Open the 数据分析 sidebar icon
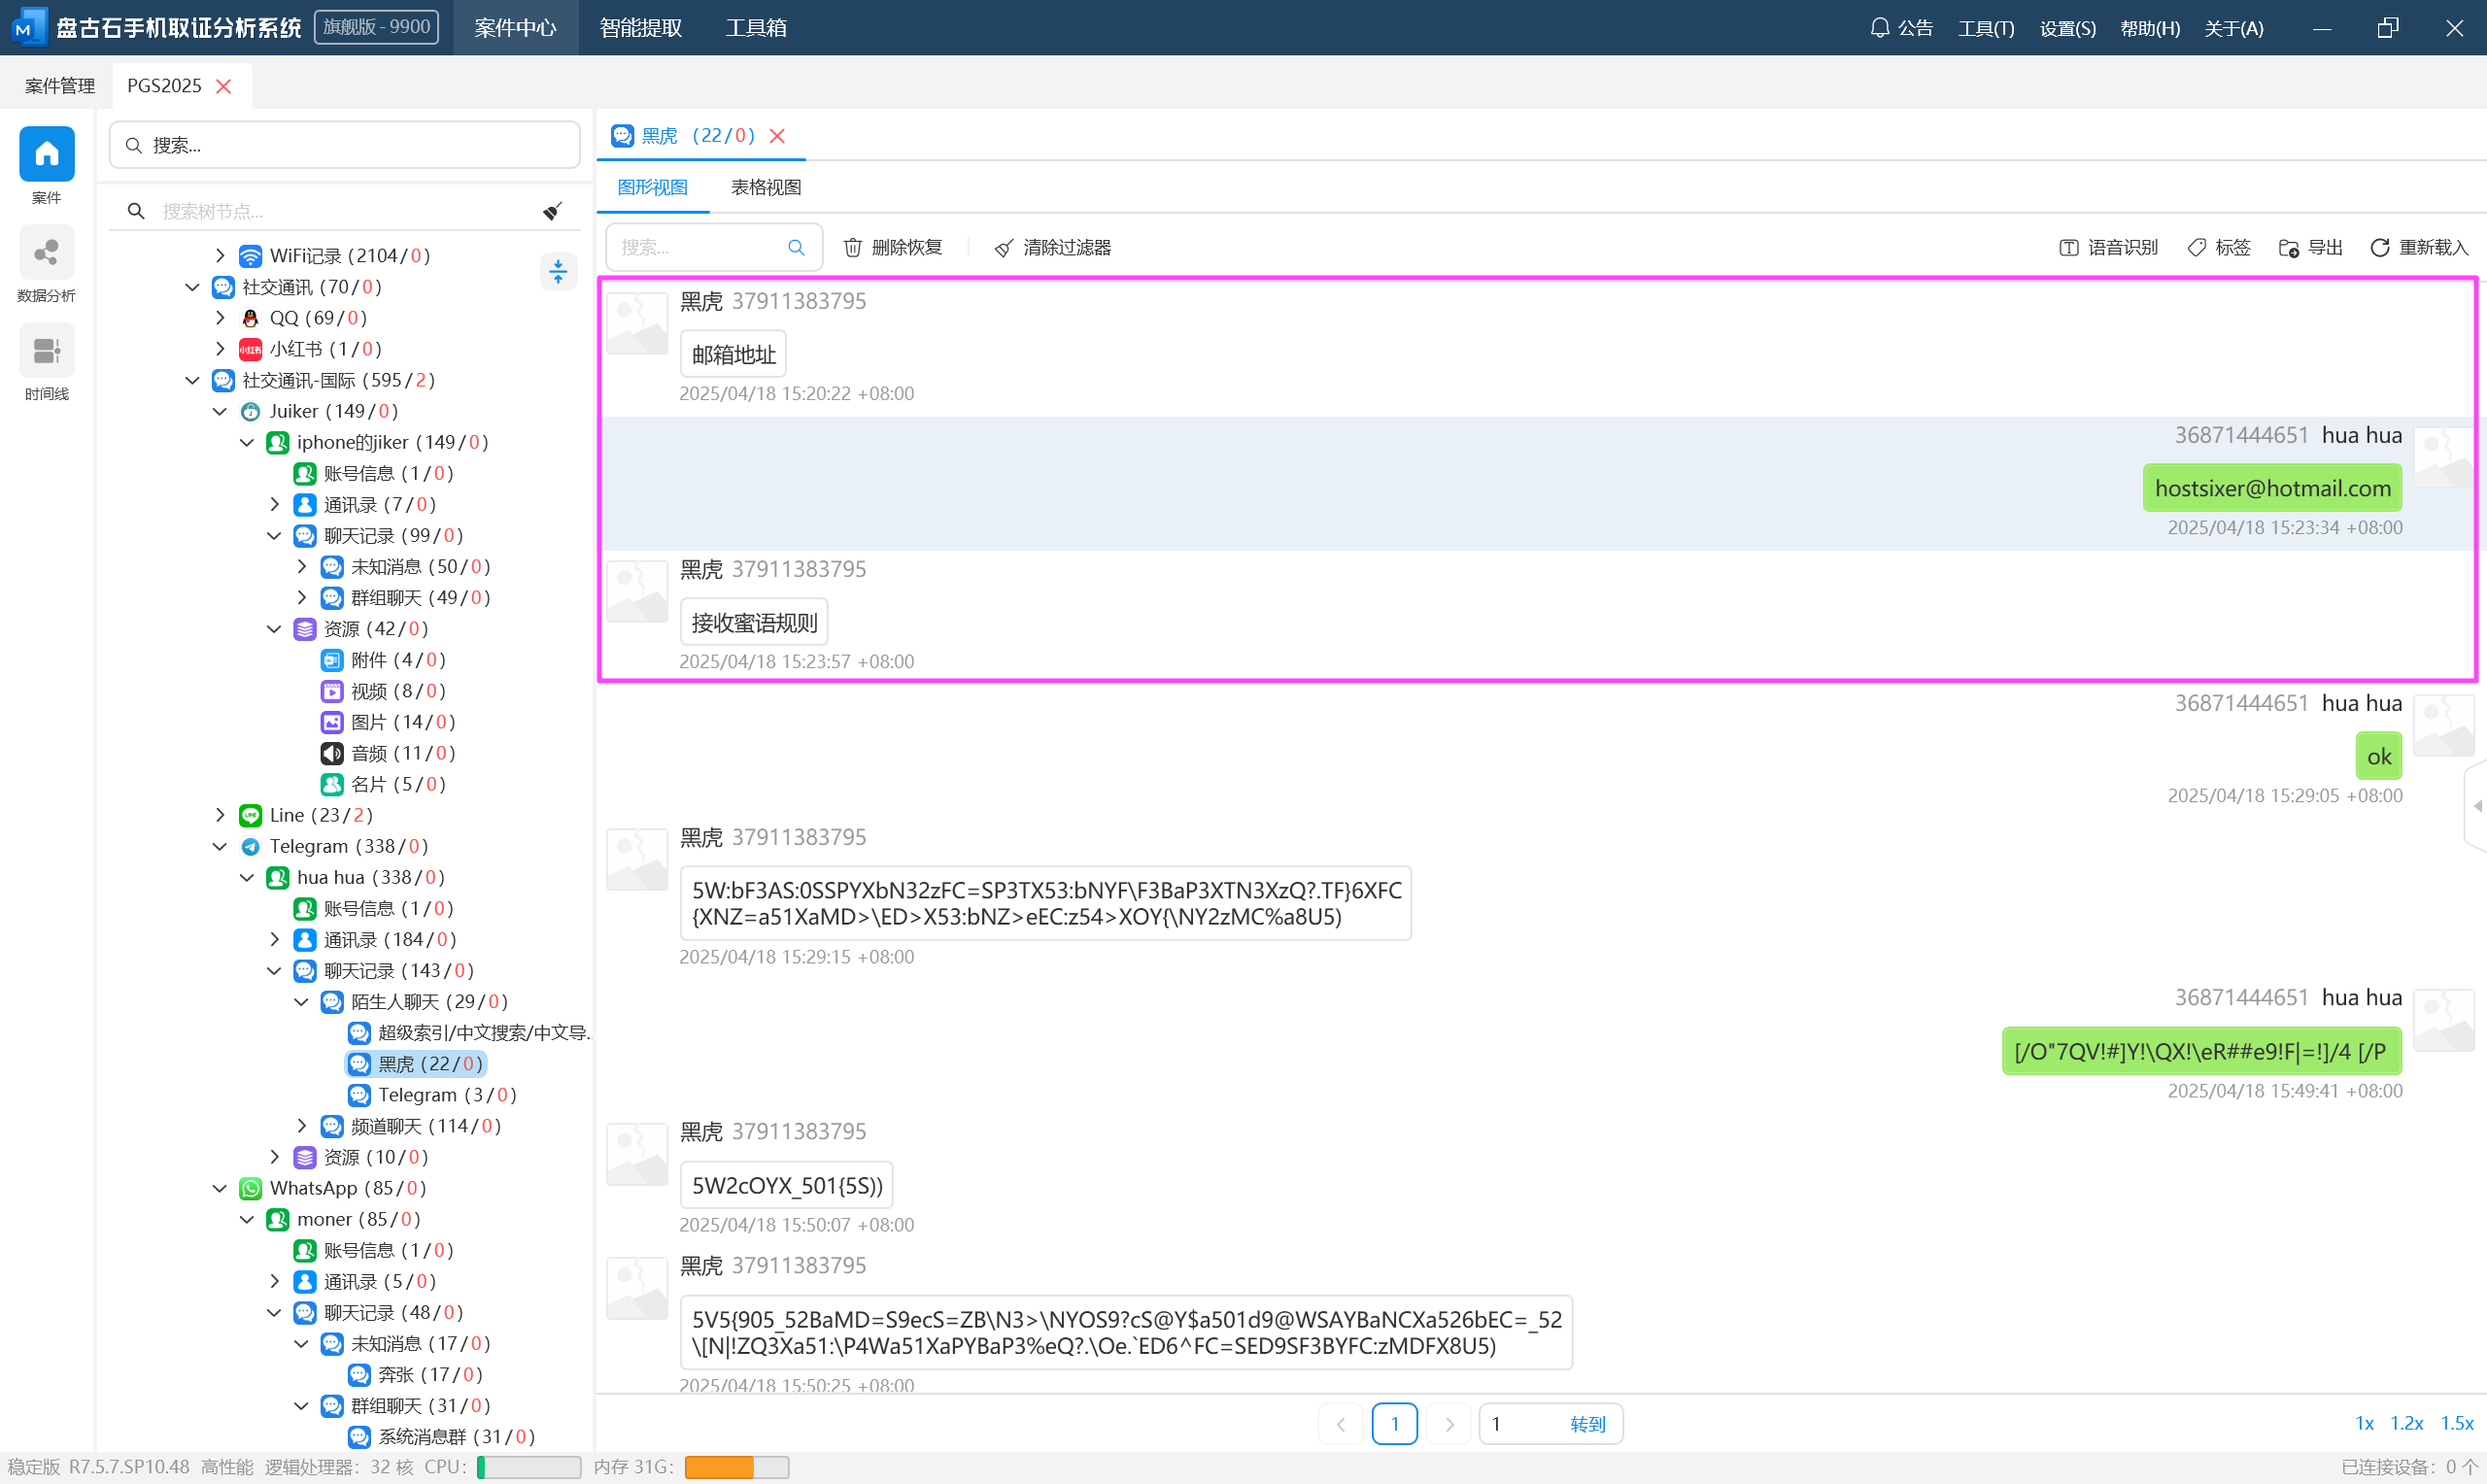The height and width of the screenshot is (1484, 2487). [46, 252]
